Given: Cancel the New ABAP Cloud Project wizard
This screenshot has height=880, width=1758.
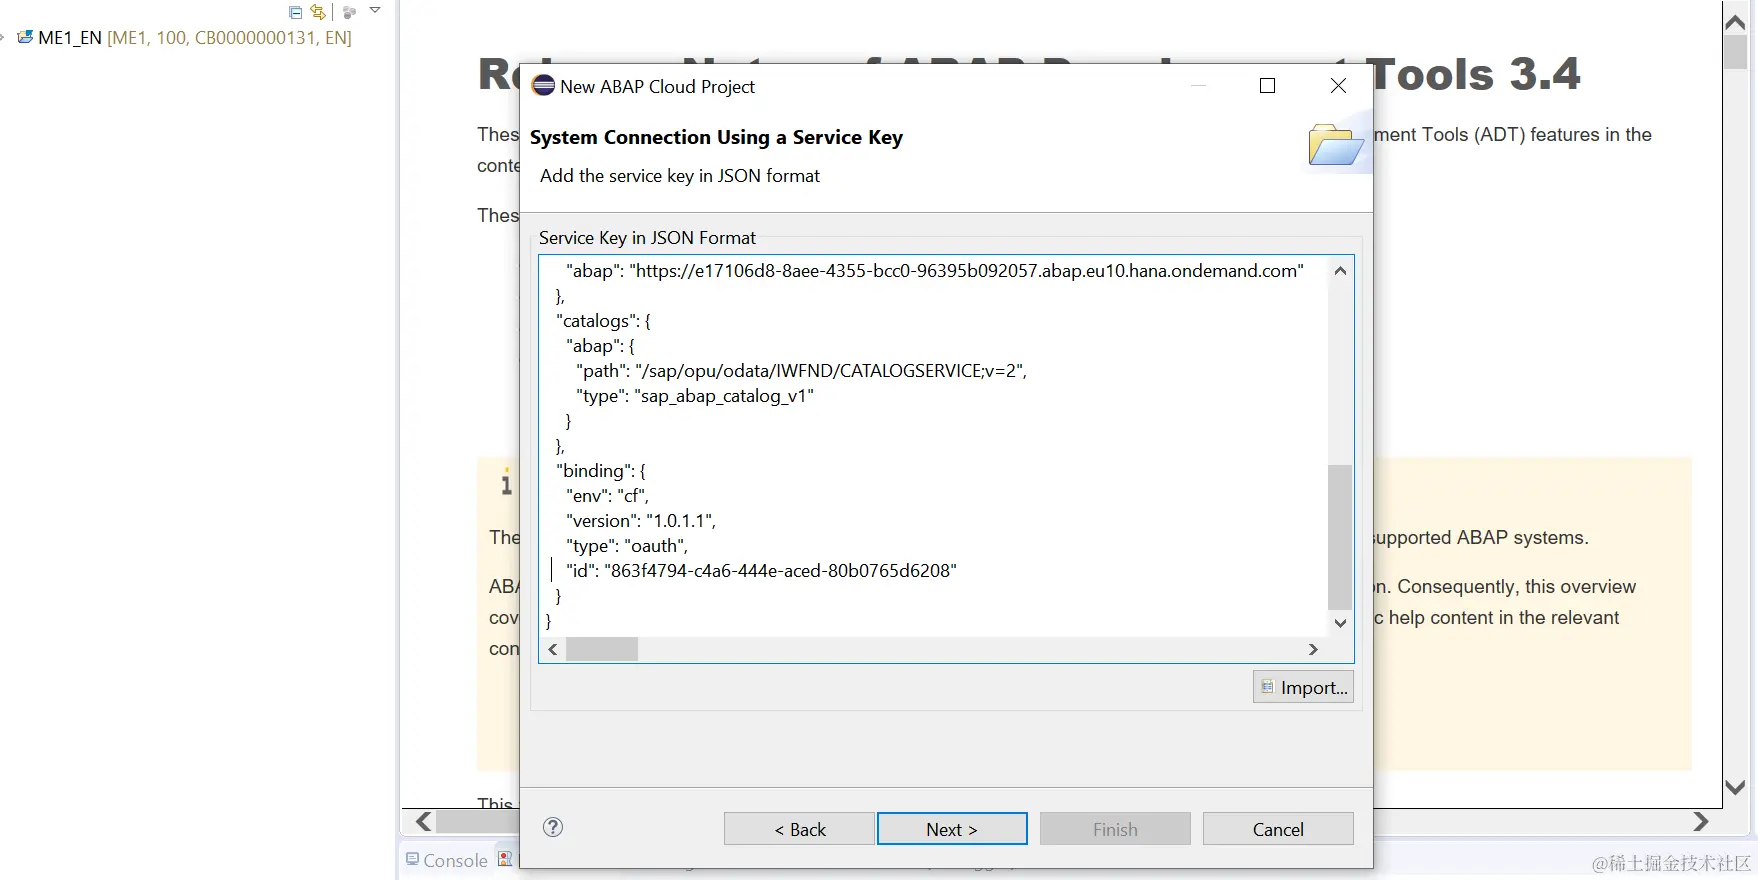Looking at the screenshot, I should (1278, 829).
